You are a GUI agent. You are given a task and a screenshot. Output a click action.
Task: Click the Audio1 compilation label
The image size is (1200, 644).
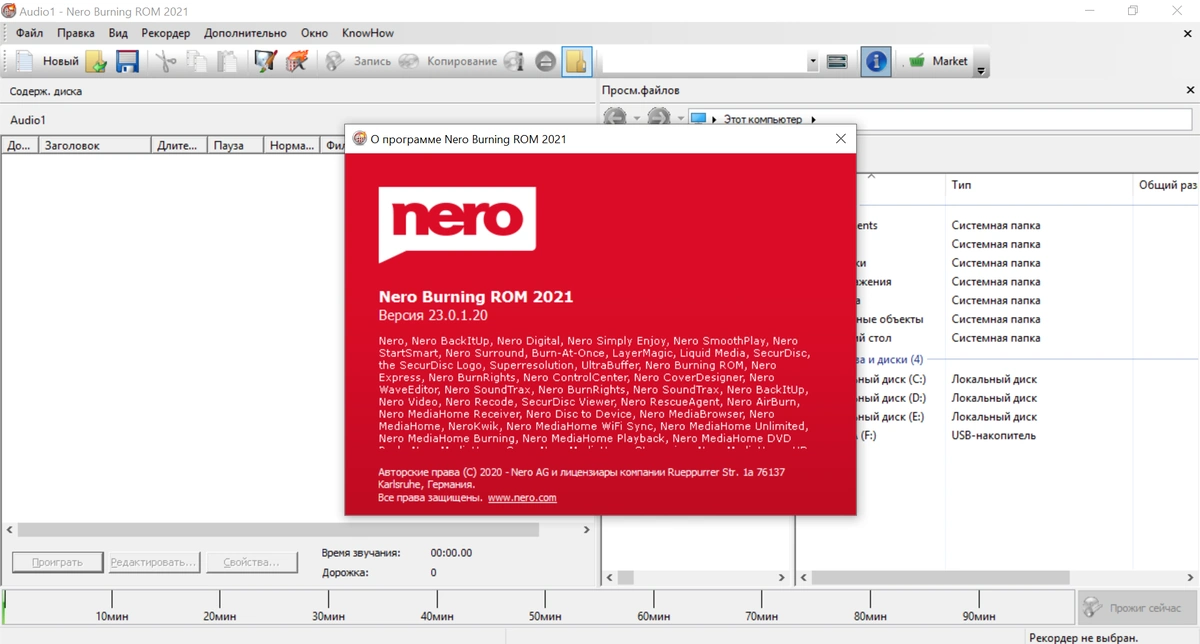tap(28, 120)
